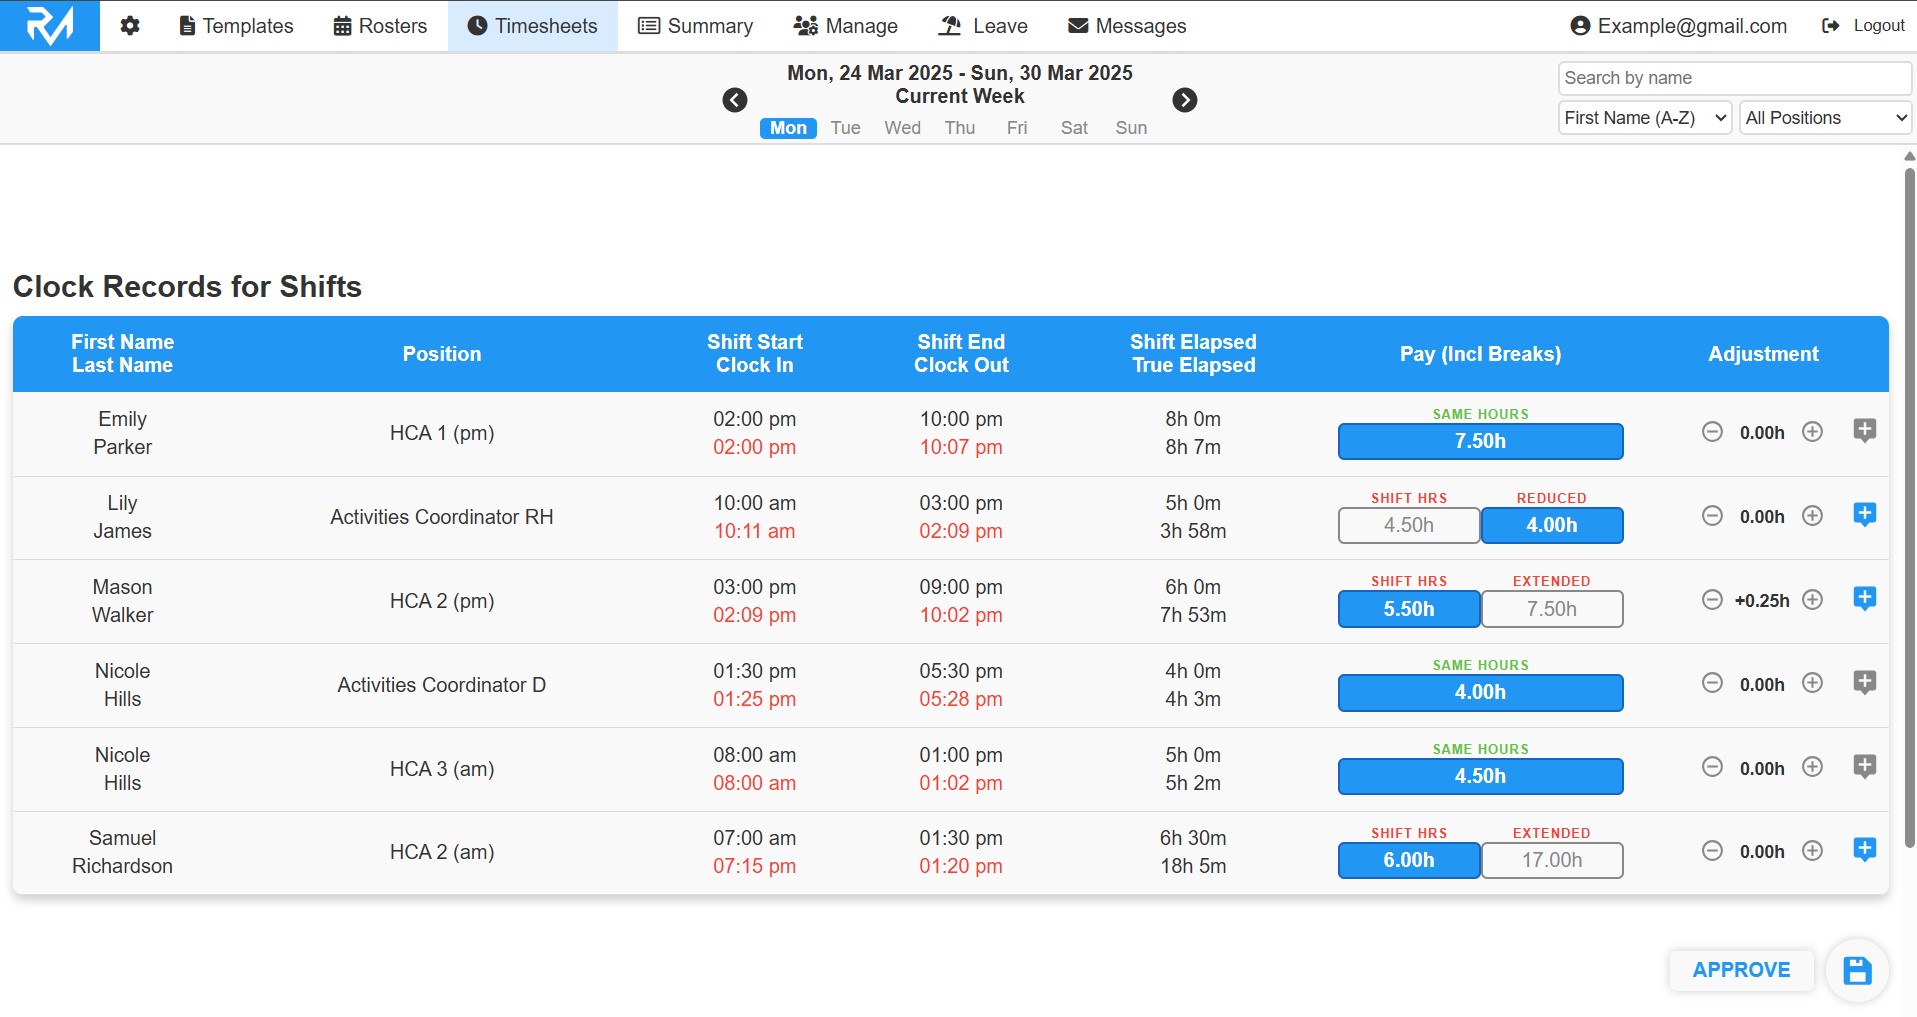Increase adjustment for Emily Parker
The height and width of the screenshot is (1017, 1917).
[x=1812, y=432]
